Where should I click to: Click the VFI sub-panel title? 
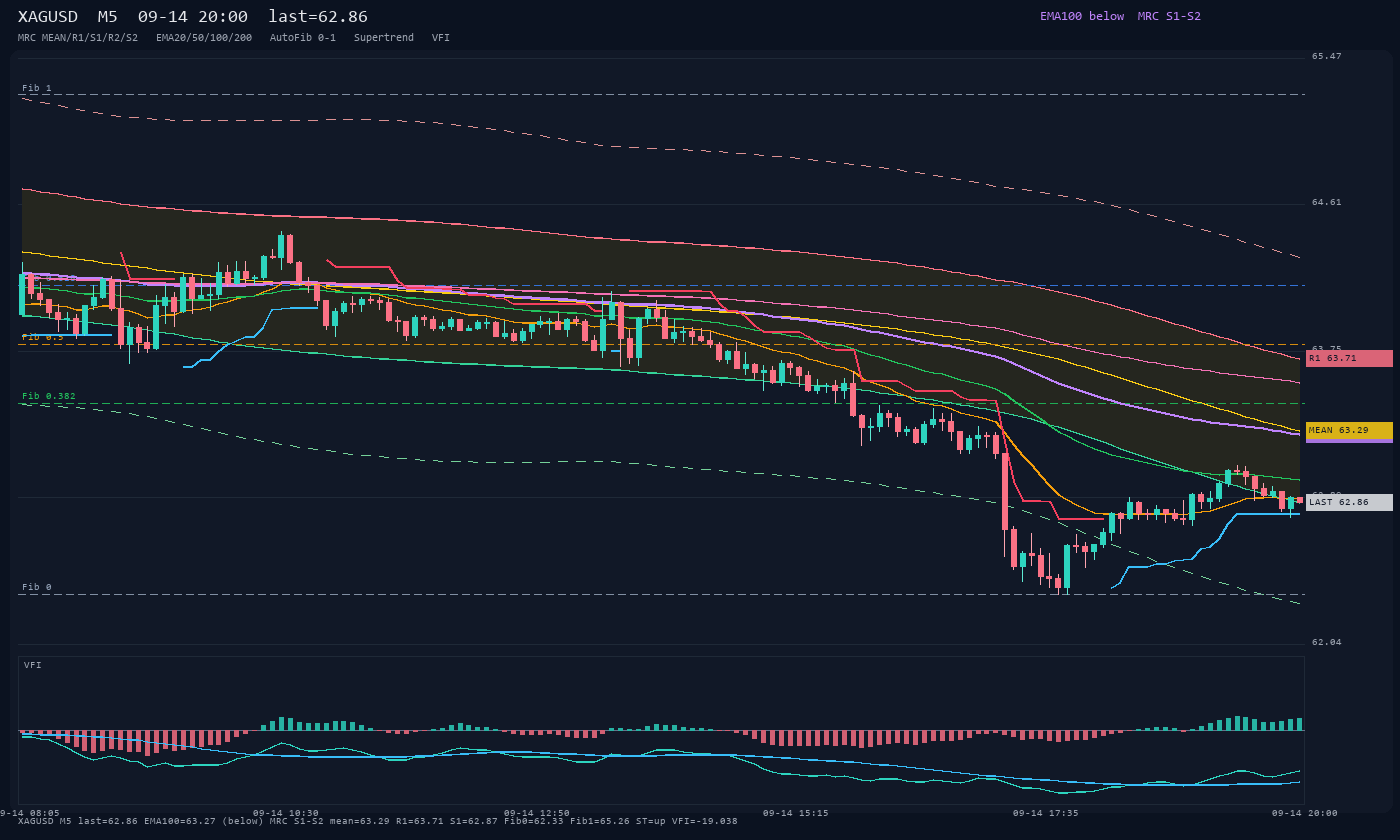point(32,665)
